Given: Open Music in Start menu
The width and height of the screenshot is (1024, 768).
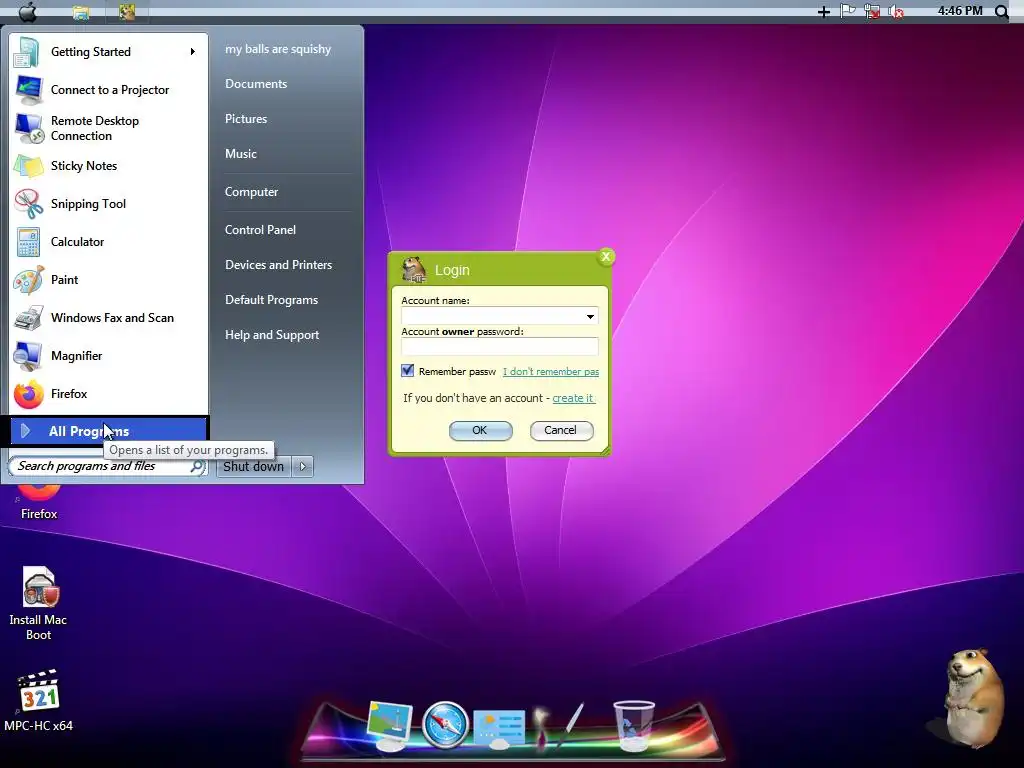Looking at the screenshot, I should coord(241,154).
